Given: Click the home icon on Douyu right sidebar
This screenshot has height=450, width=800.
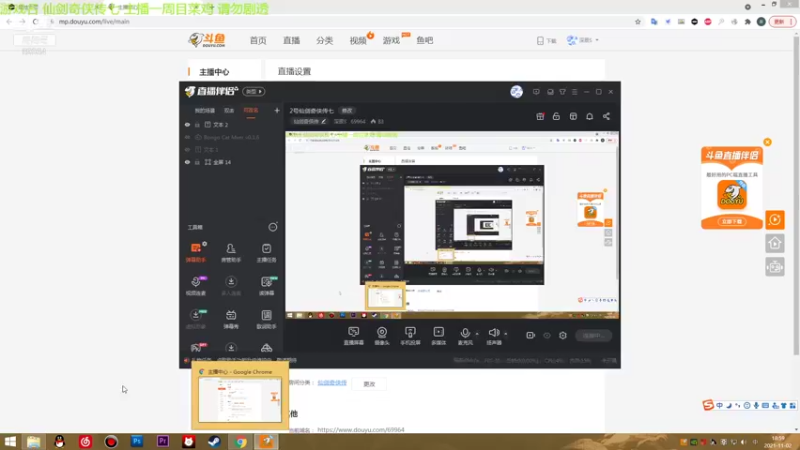Looking at the screenshot, I should pyautogui.click(x=774, y=243).
